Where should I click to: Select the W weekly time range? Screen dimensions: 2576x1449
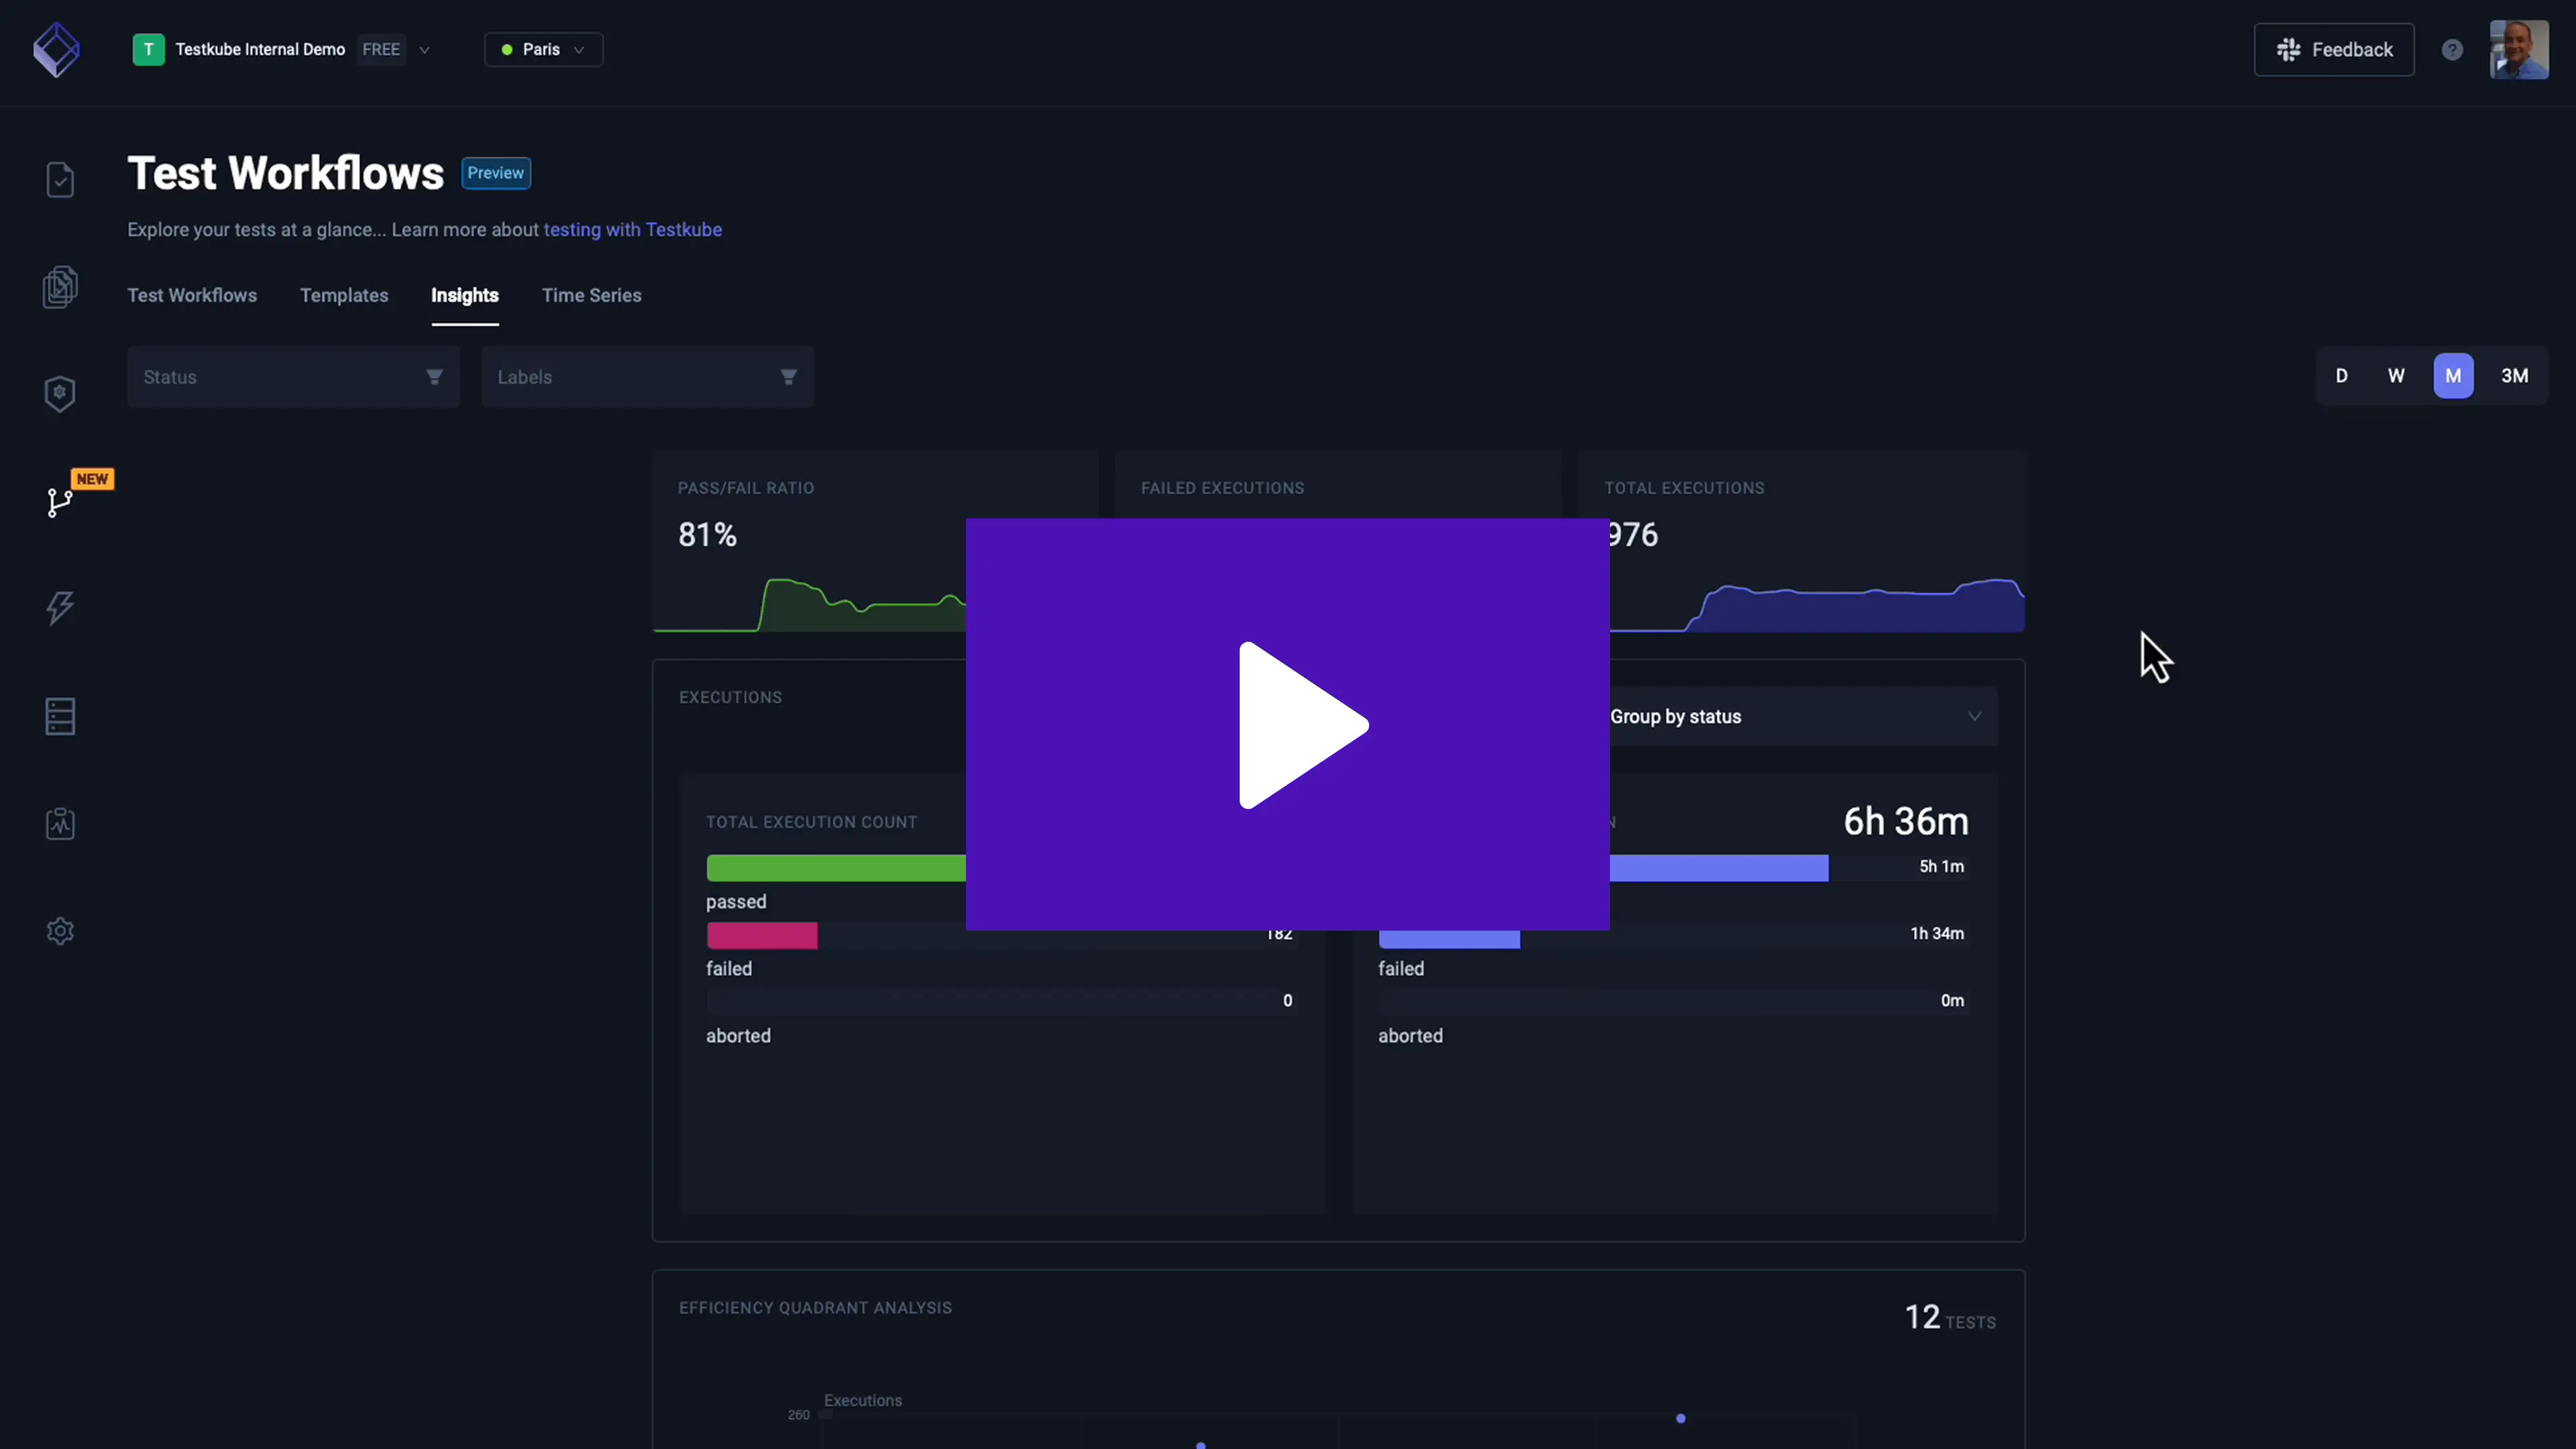coord(2396,376)
